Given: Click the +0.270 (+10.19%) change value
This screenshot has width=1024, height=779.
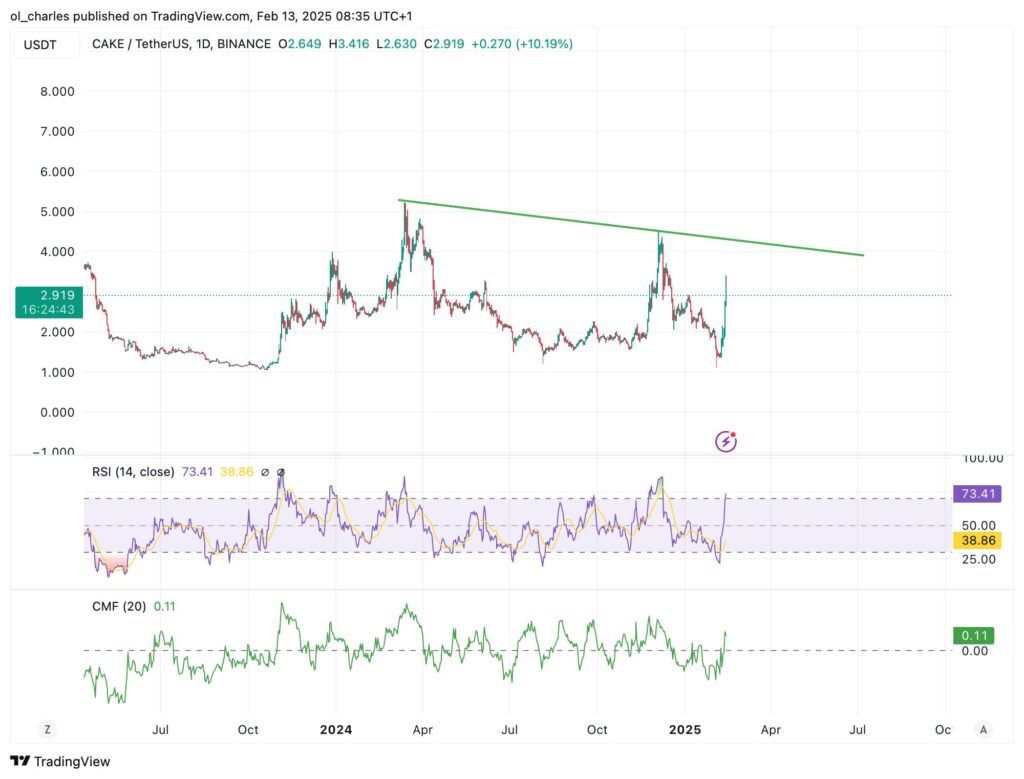Looking at the screenshot, I should click(x=522, y=44).
